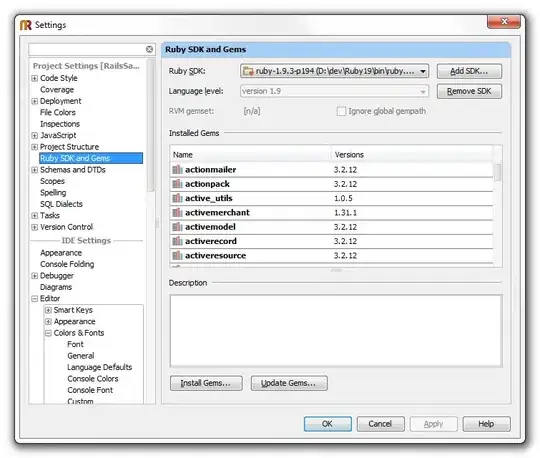Select Console Font item
Viewport: 540px width, 458px height.
tap(90, 390)
